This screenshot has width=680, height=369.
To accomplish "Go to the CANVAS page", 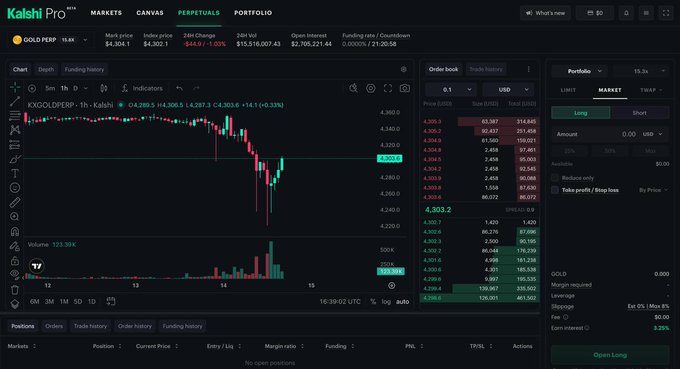I will click(x=150, y=13).
